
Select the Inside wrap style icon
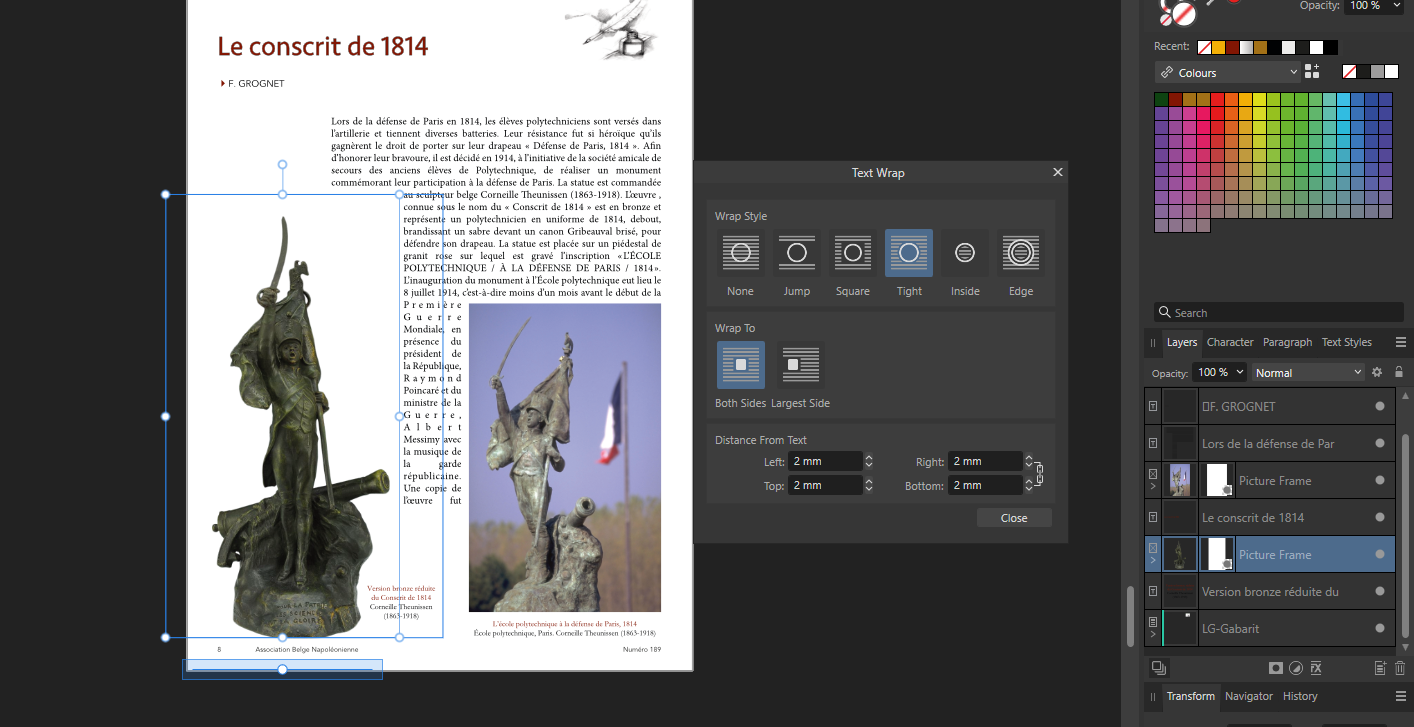pyautogui.click(x=965, y=253)
